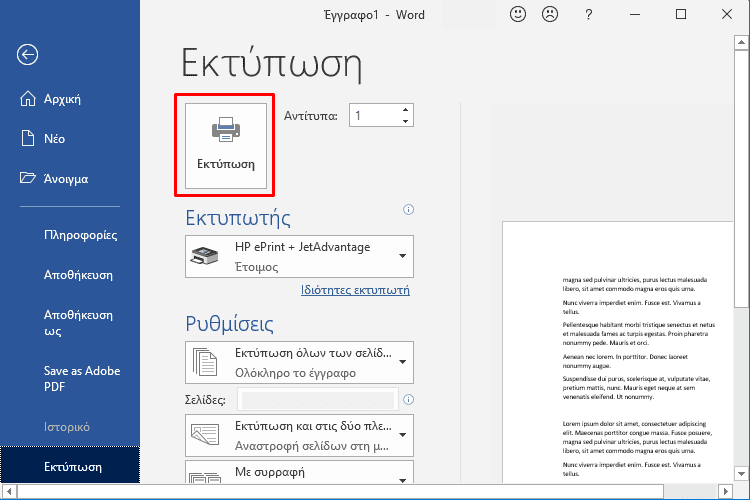Select Εκτύπωση in the sidebar

[70, 467]
